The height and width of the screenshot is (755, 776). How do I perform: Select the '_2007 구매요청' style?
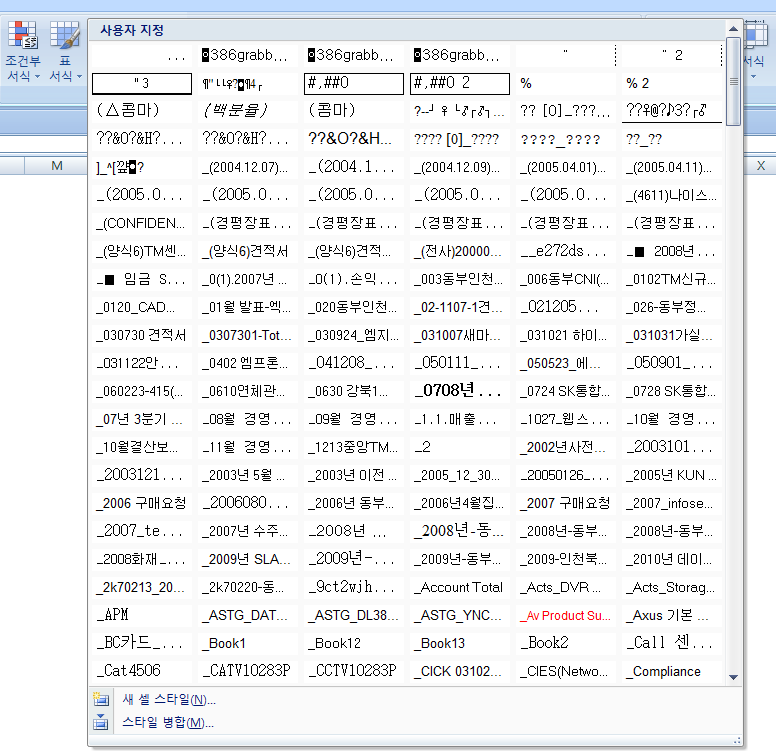566,503
